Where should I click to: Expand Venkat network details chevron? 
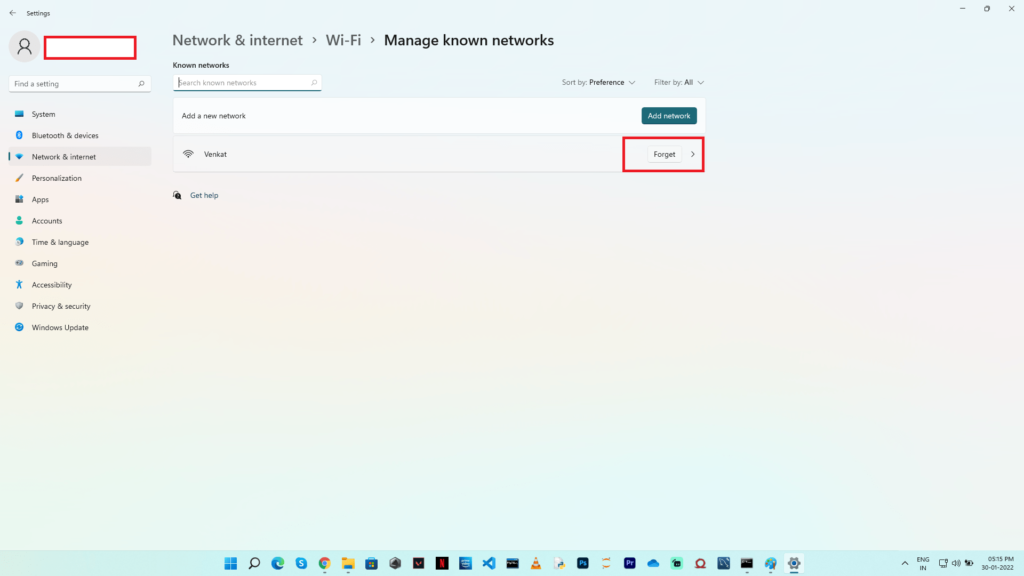693,154
